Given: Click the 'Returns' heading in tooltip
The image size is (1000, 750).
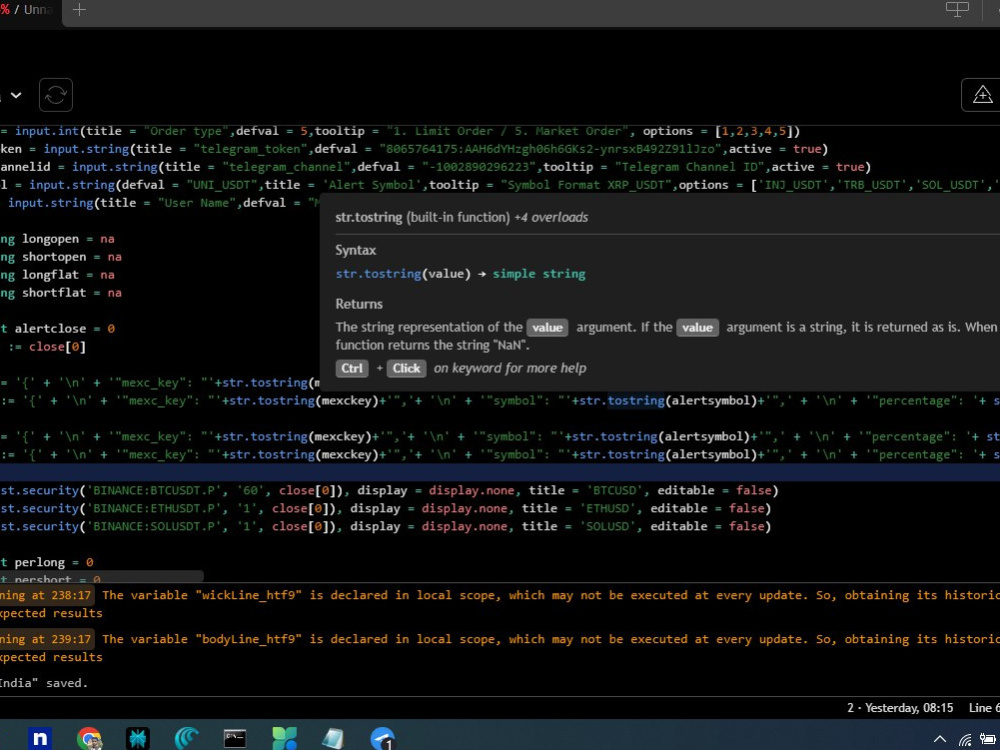Looking at the screenshot, I should click(x=359, y=304).
